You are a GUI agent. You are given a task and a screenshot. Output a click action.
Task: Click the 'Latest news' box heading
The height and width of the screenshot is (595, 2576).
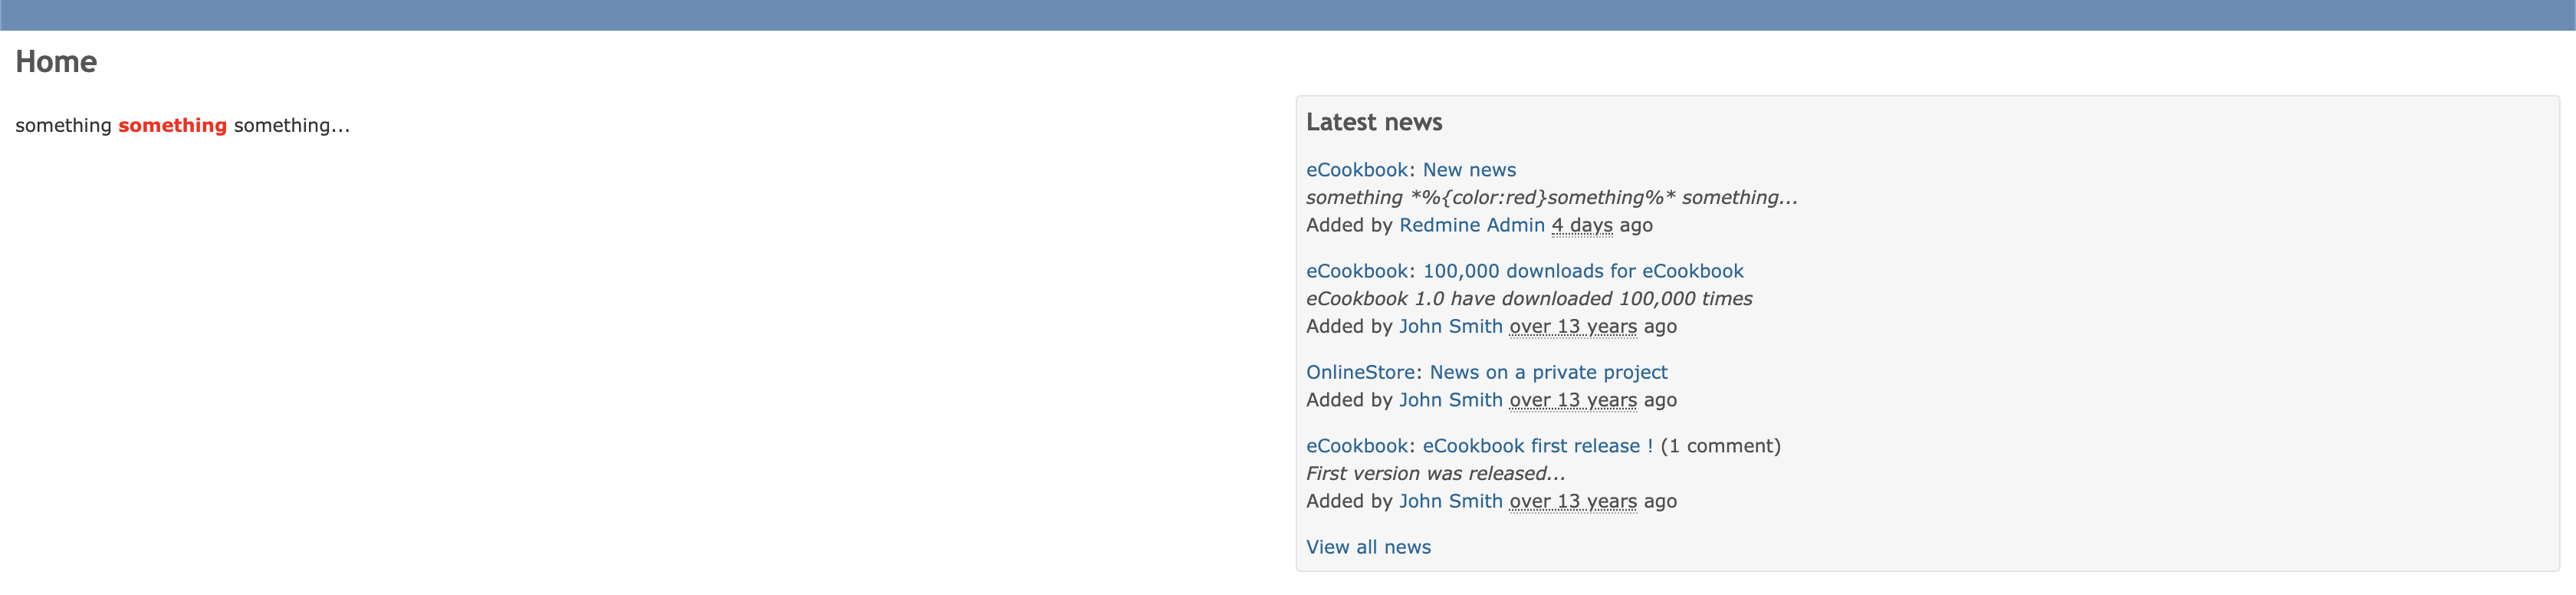click(x=1374, y=122)
